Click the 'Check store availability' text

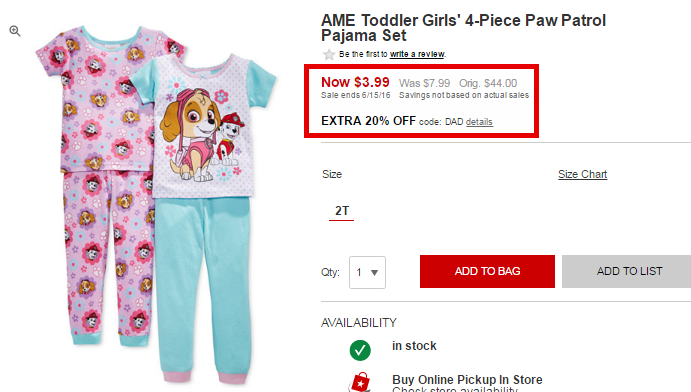[x=455, y=389]
